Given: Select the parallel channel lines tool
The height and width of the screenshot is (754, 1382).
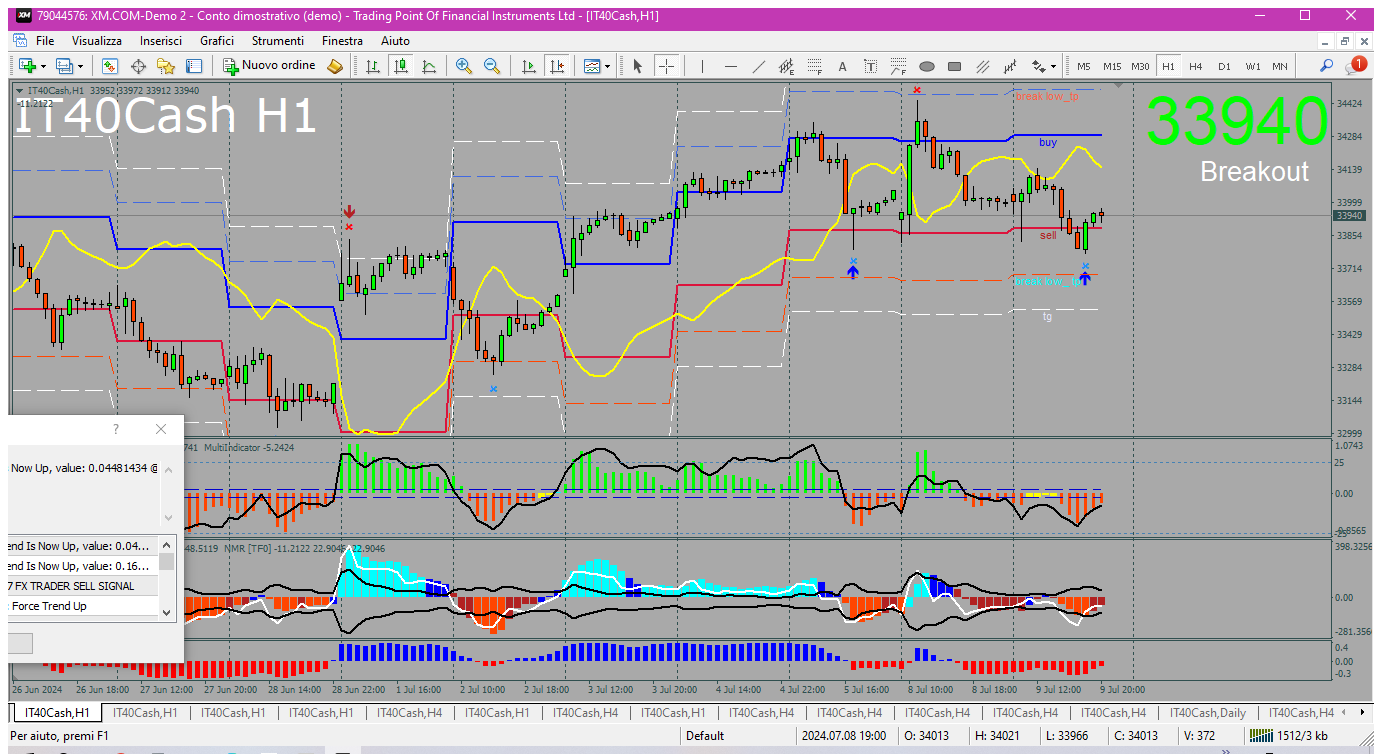Looking at the screenshot, I should 983,66.
